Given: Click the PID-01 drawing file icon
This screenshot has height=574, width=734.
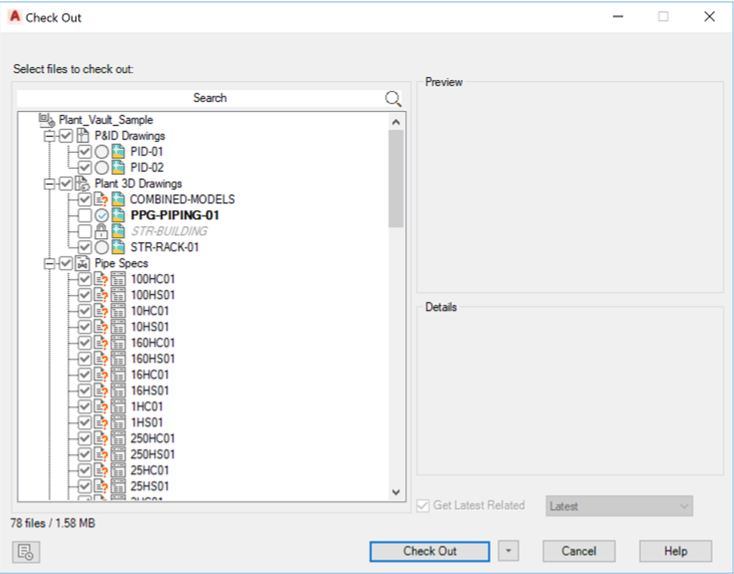Looking at the screenshot, I should (x=118, y=152).
